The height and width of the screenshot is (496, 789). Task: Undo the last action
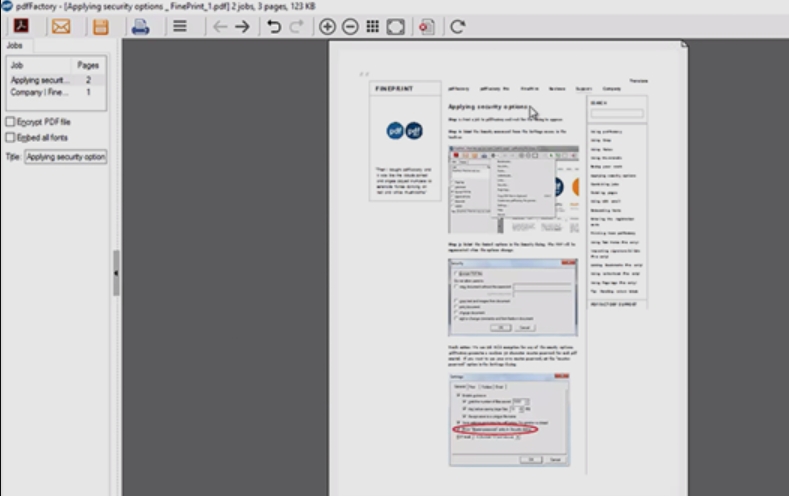[274, 27]
